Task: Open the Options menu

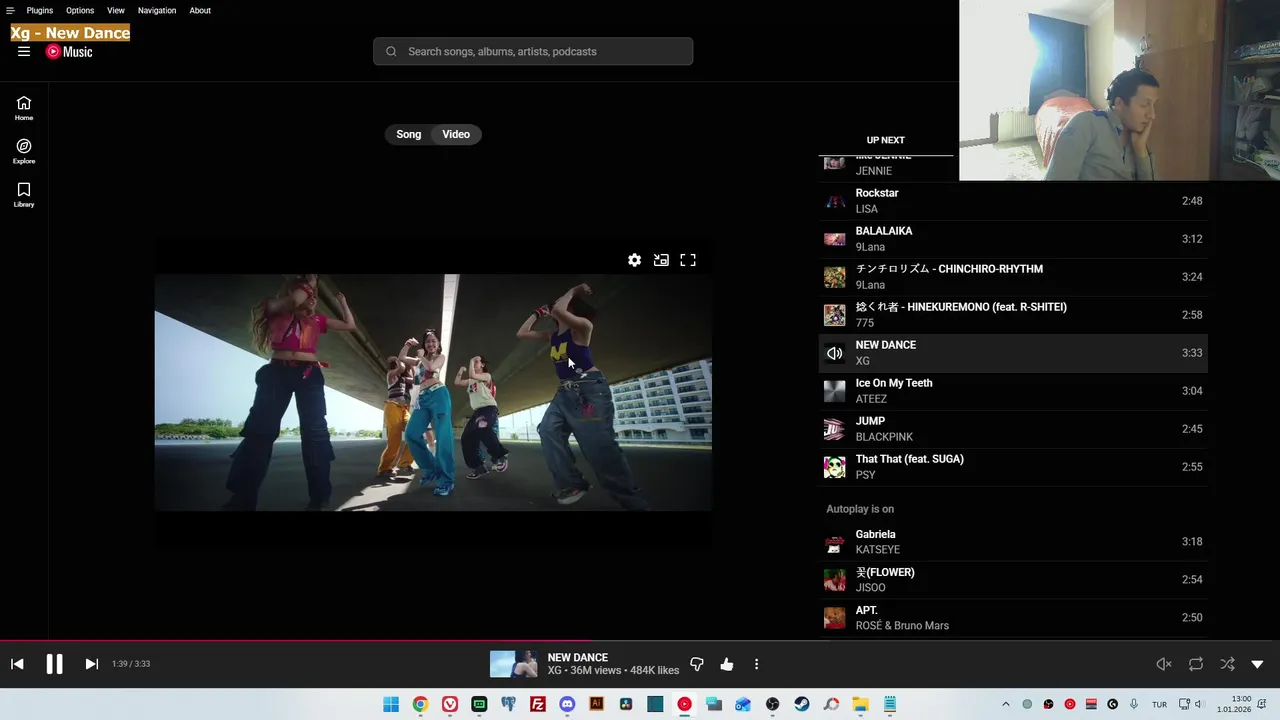Action: (80, 10)
